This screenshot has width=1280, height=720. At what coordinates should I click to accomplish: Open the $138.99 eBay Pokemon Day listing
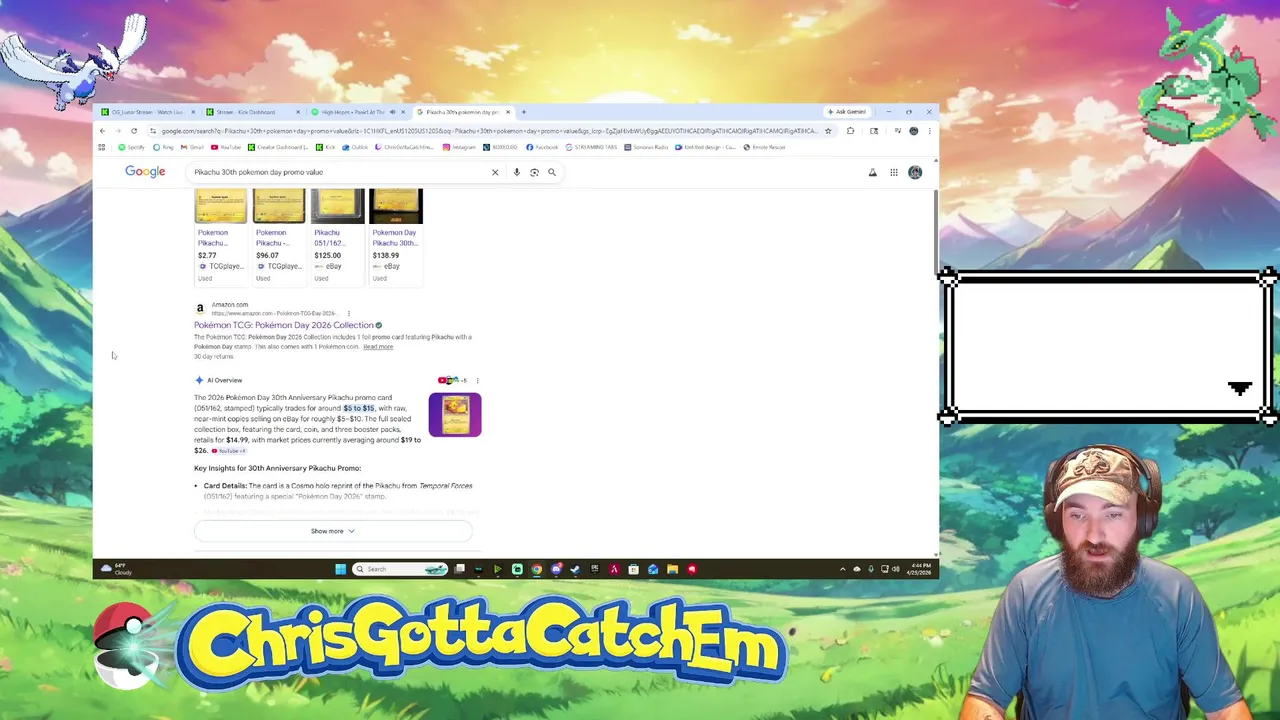pyautogui.click(x=396, y=236)
